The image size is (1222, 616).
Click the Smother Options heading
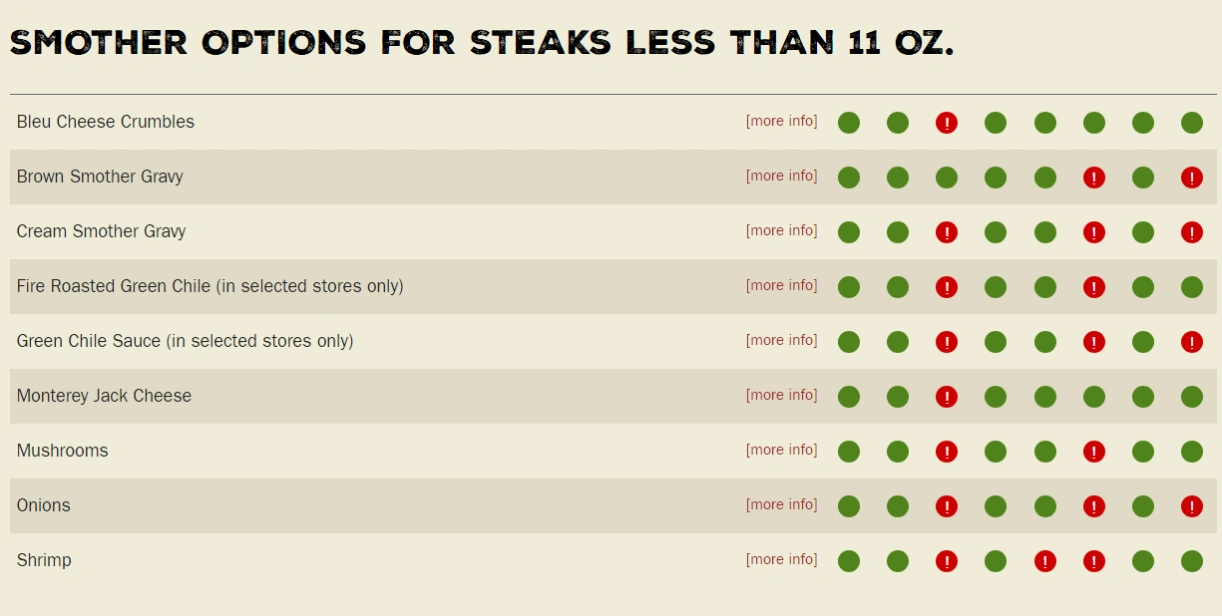tap(481, 43)
